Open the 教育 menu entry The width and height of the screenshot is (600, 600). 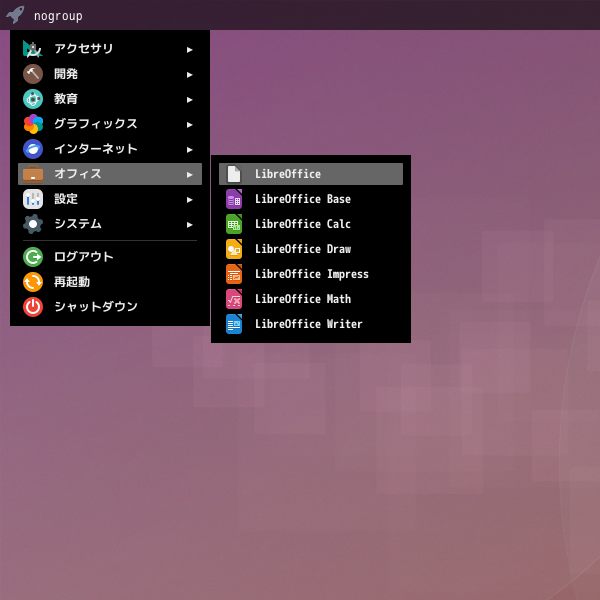[x=110, y=99]
